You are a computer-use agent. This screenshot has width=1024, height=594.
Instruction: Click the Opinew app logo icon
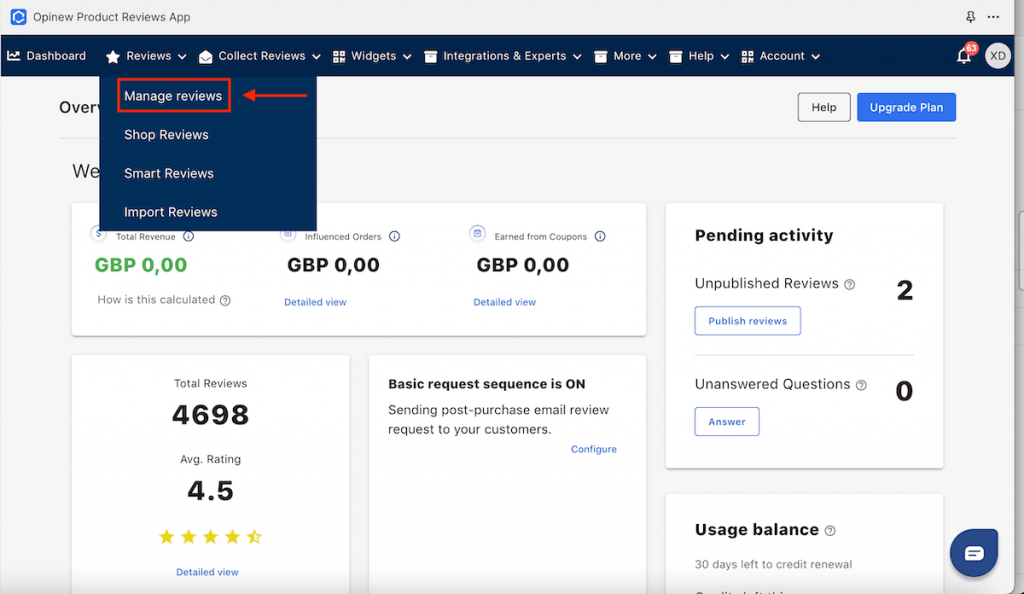pos(18,17)
